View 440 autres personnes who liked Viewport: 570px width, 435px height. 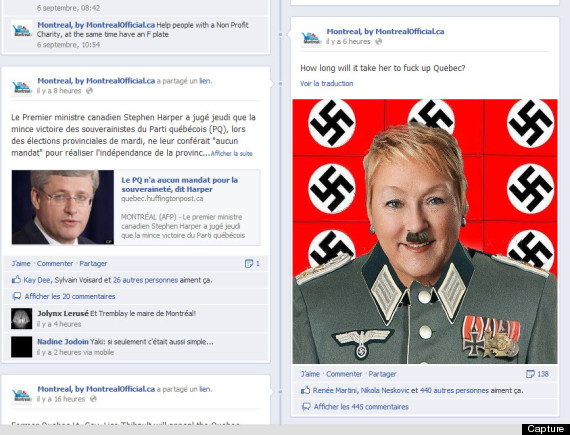tap(454, 391)
